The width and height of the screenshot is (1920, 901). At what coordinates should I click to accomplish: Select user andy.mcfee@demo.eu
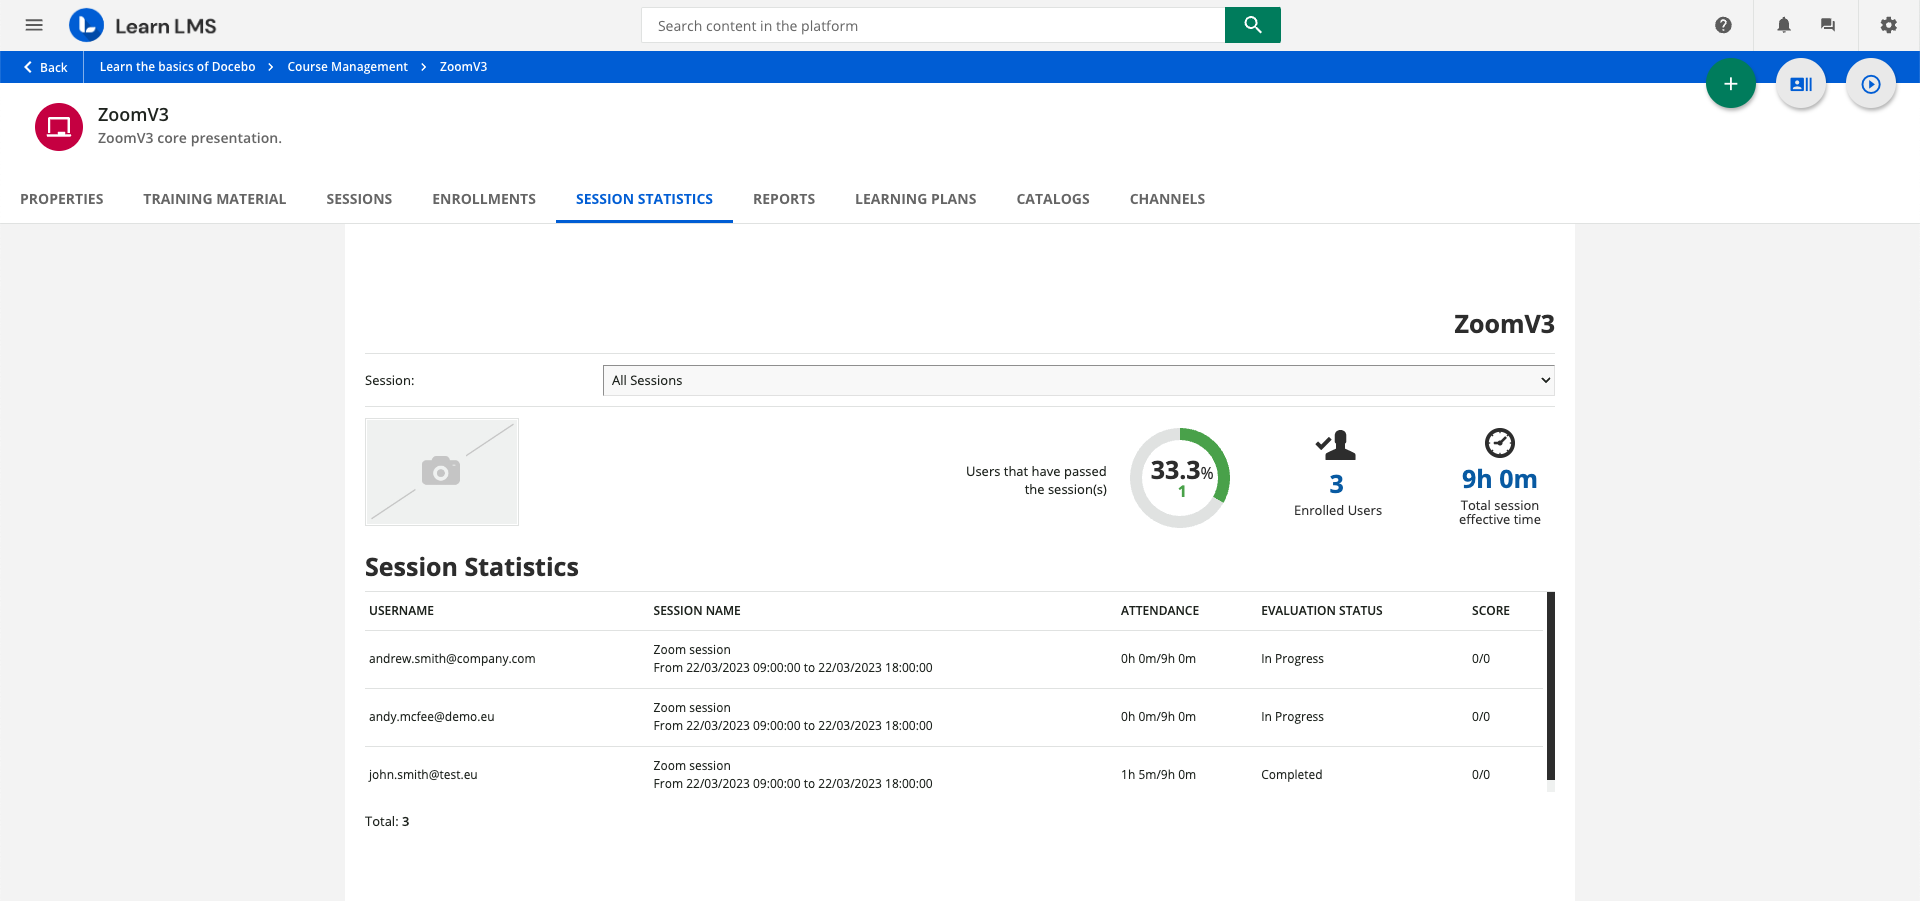(x=432, y=717)
